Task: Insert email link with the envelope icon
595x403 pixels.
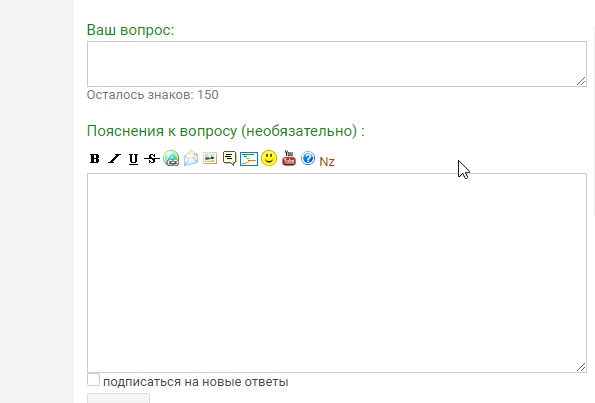Action: coord(191,158)
